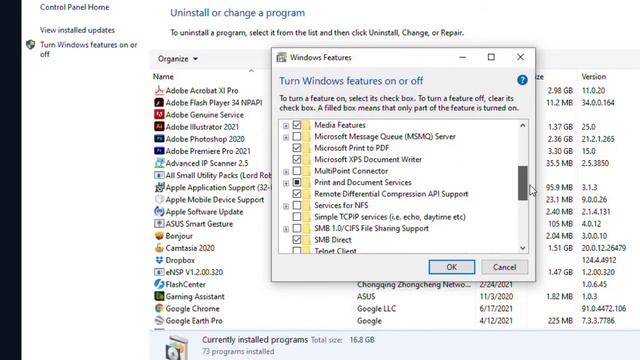Expand the MultiPoint Connector node
640x360 pixels.
click(x=286, y=171)
